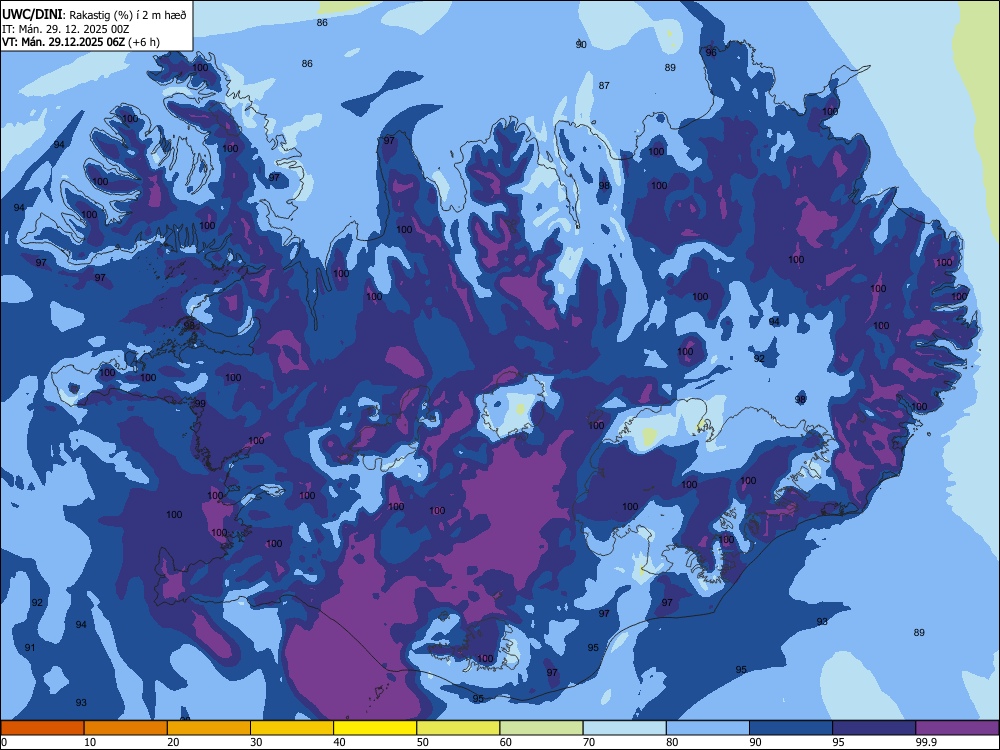Select the 10–20 orange legend swatch
Viewport: 1000px width, 750px height.
[x=126, y=728]
